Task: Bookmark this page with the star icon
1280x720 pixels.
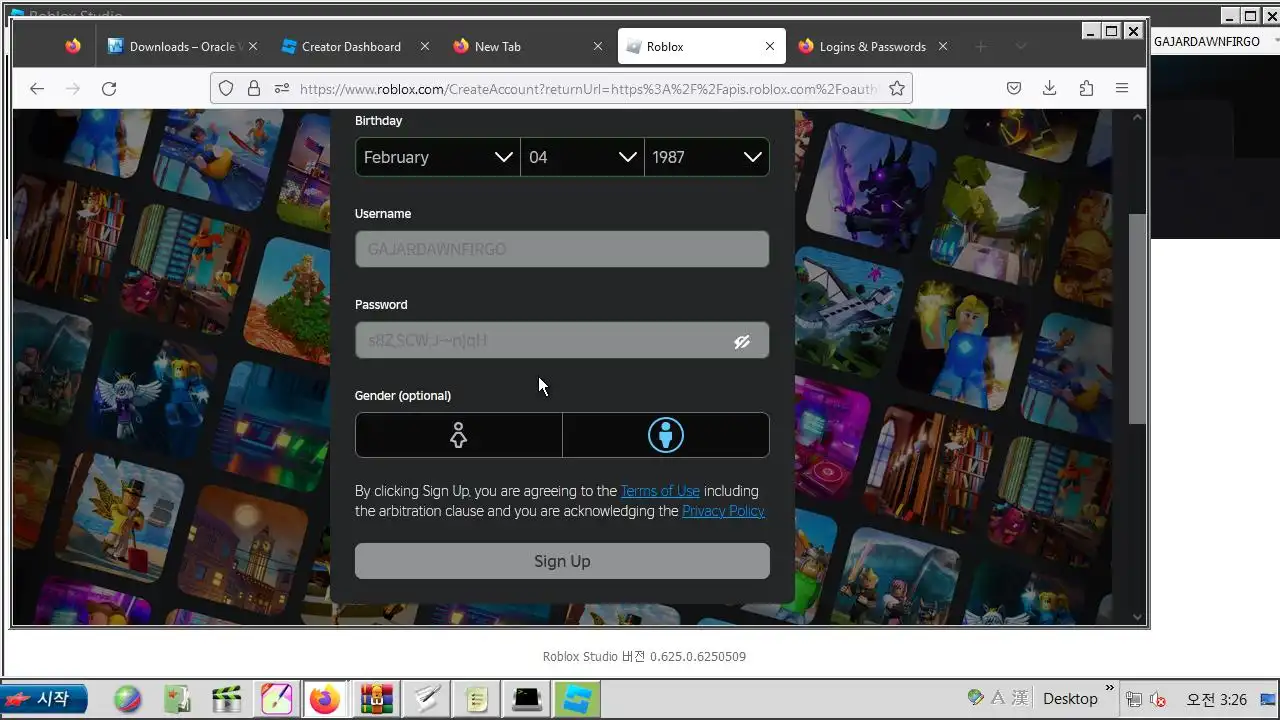Action: (x=897, y=88)
